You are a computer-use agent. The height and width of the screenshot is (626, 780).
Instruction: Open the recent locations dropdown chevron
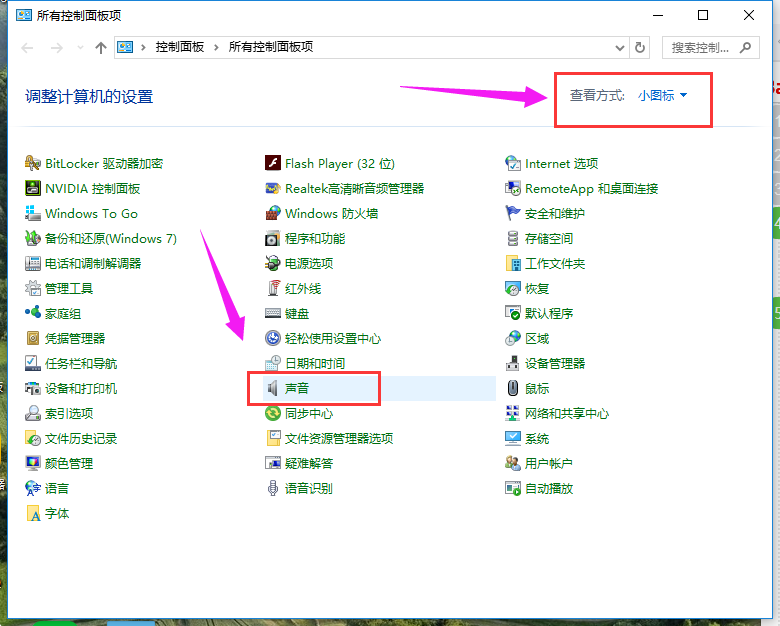[x=78, y=48]
